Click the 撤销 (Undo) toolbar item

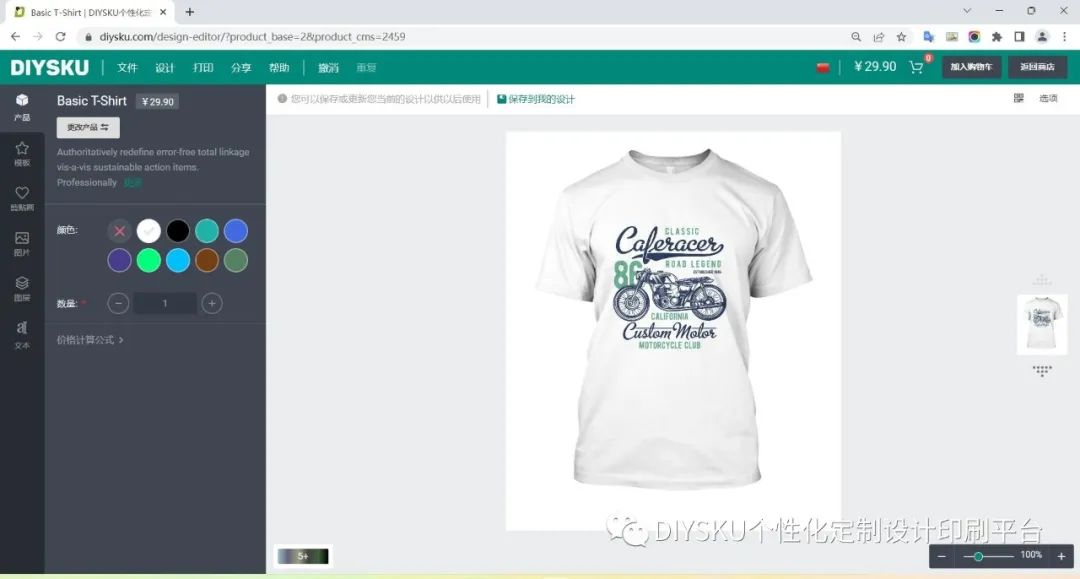[x=327, y=67]
